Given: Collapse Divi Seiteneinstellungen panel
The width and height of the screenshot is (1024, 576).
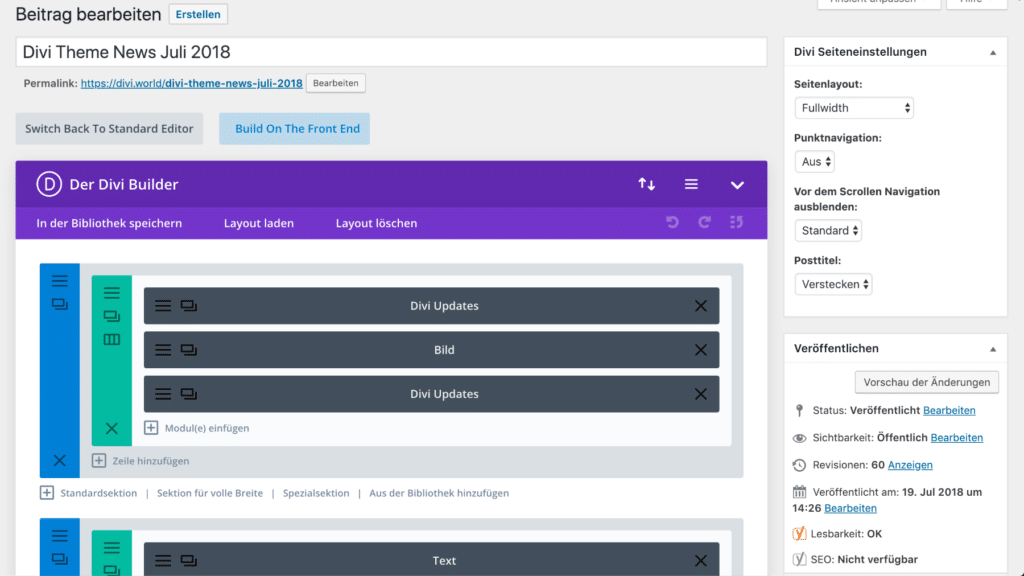Looking at the screenshot, I should point(993,52).
